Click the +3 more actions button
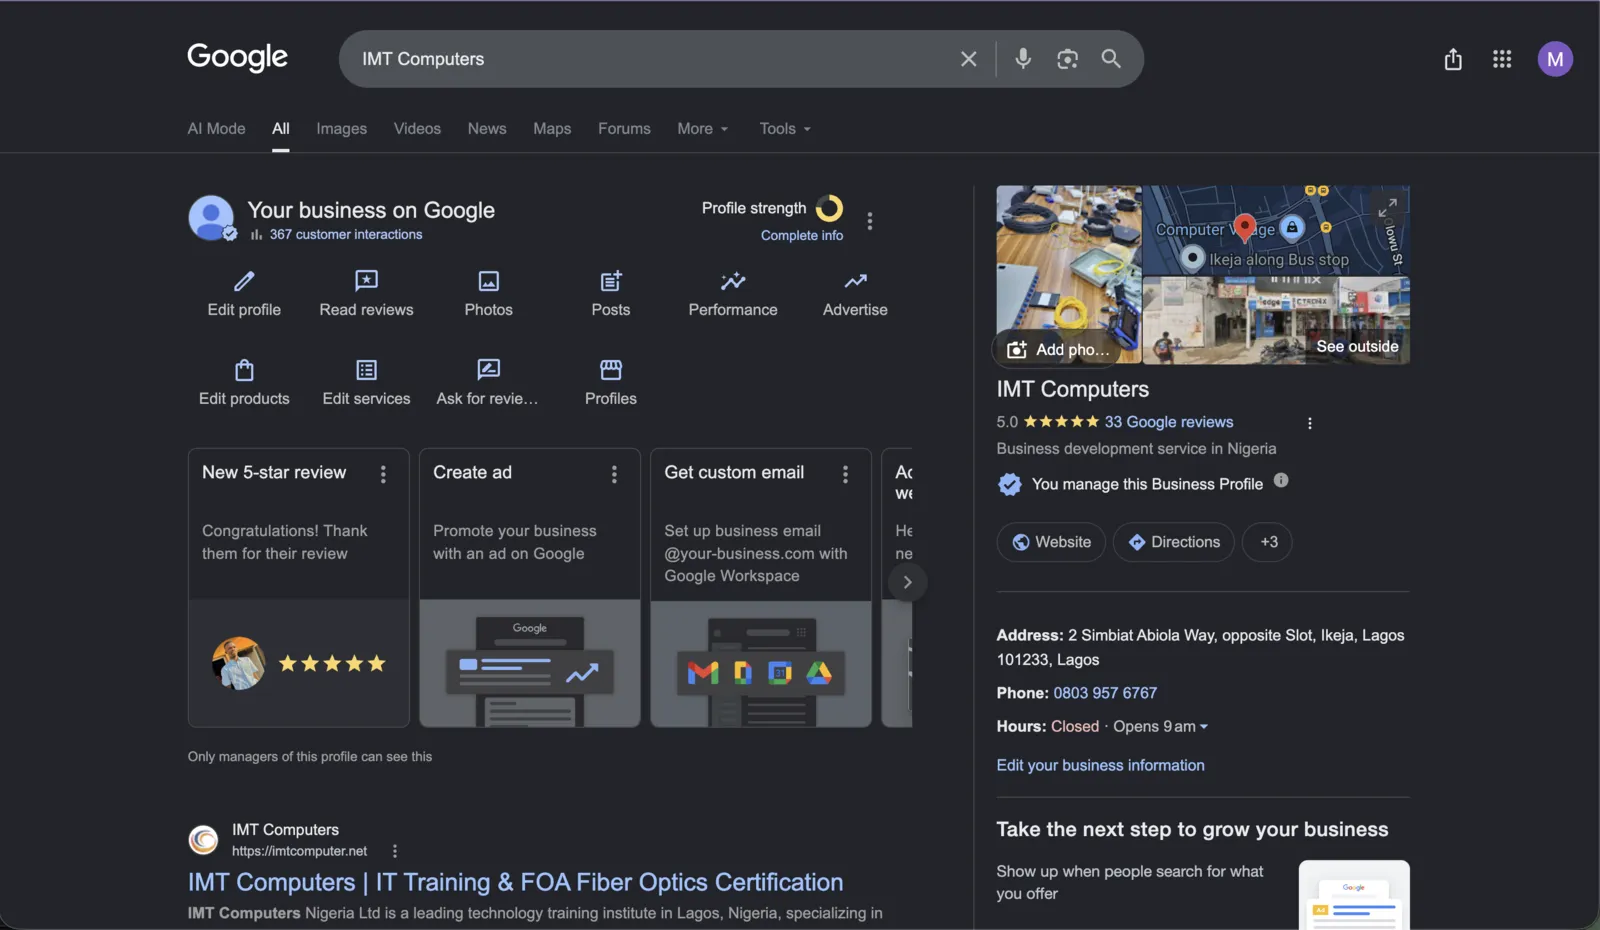Viewport: 1600px width, 930px height. pyautogui.click(x=1267, y=542)
